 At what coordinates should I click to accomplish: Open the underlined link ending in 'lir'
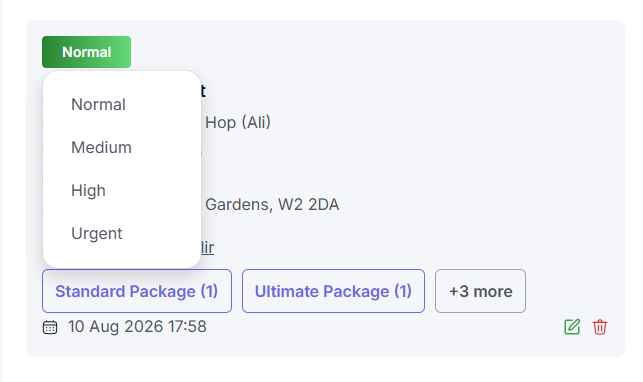207,248
